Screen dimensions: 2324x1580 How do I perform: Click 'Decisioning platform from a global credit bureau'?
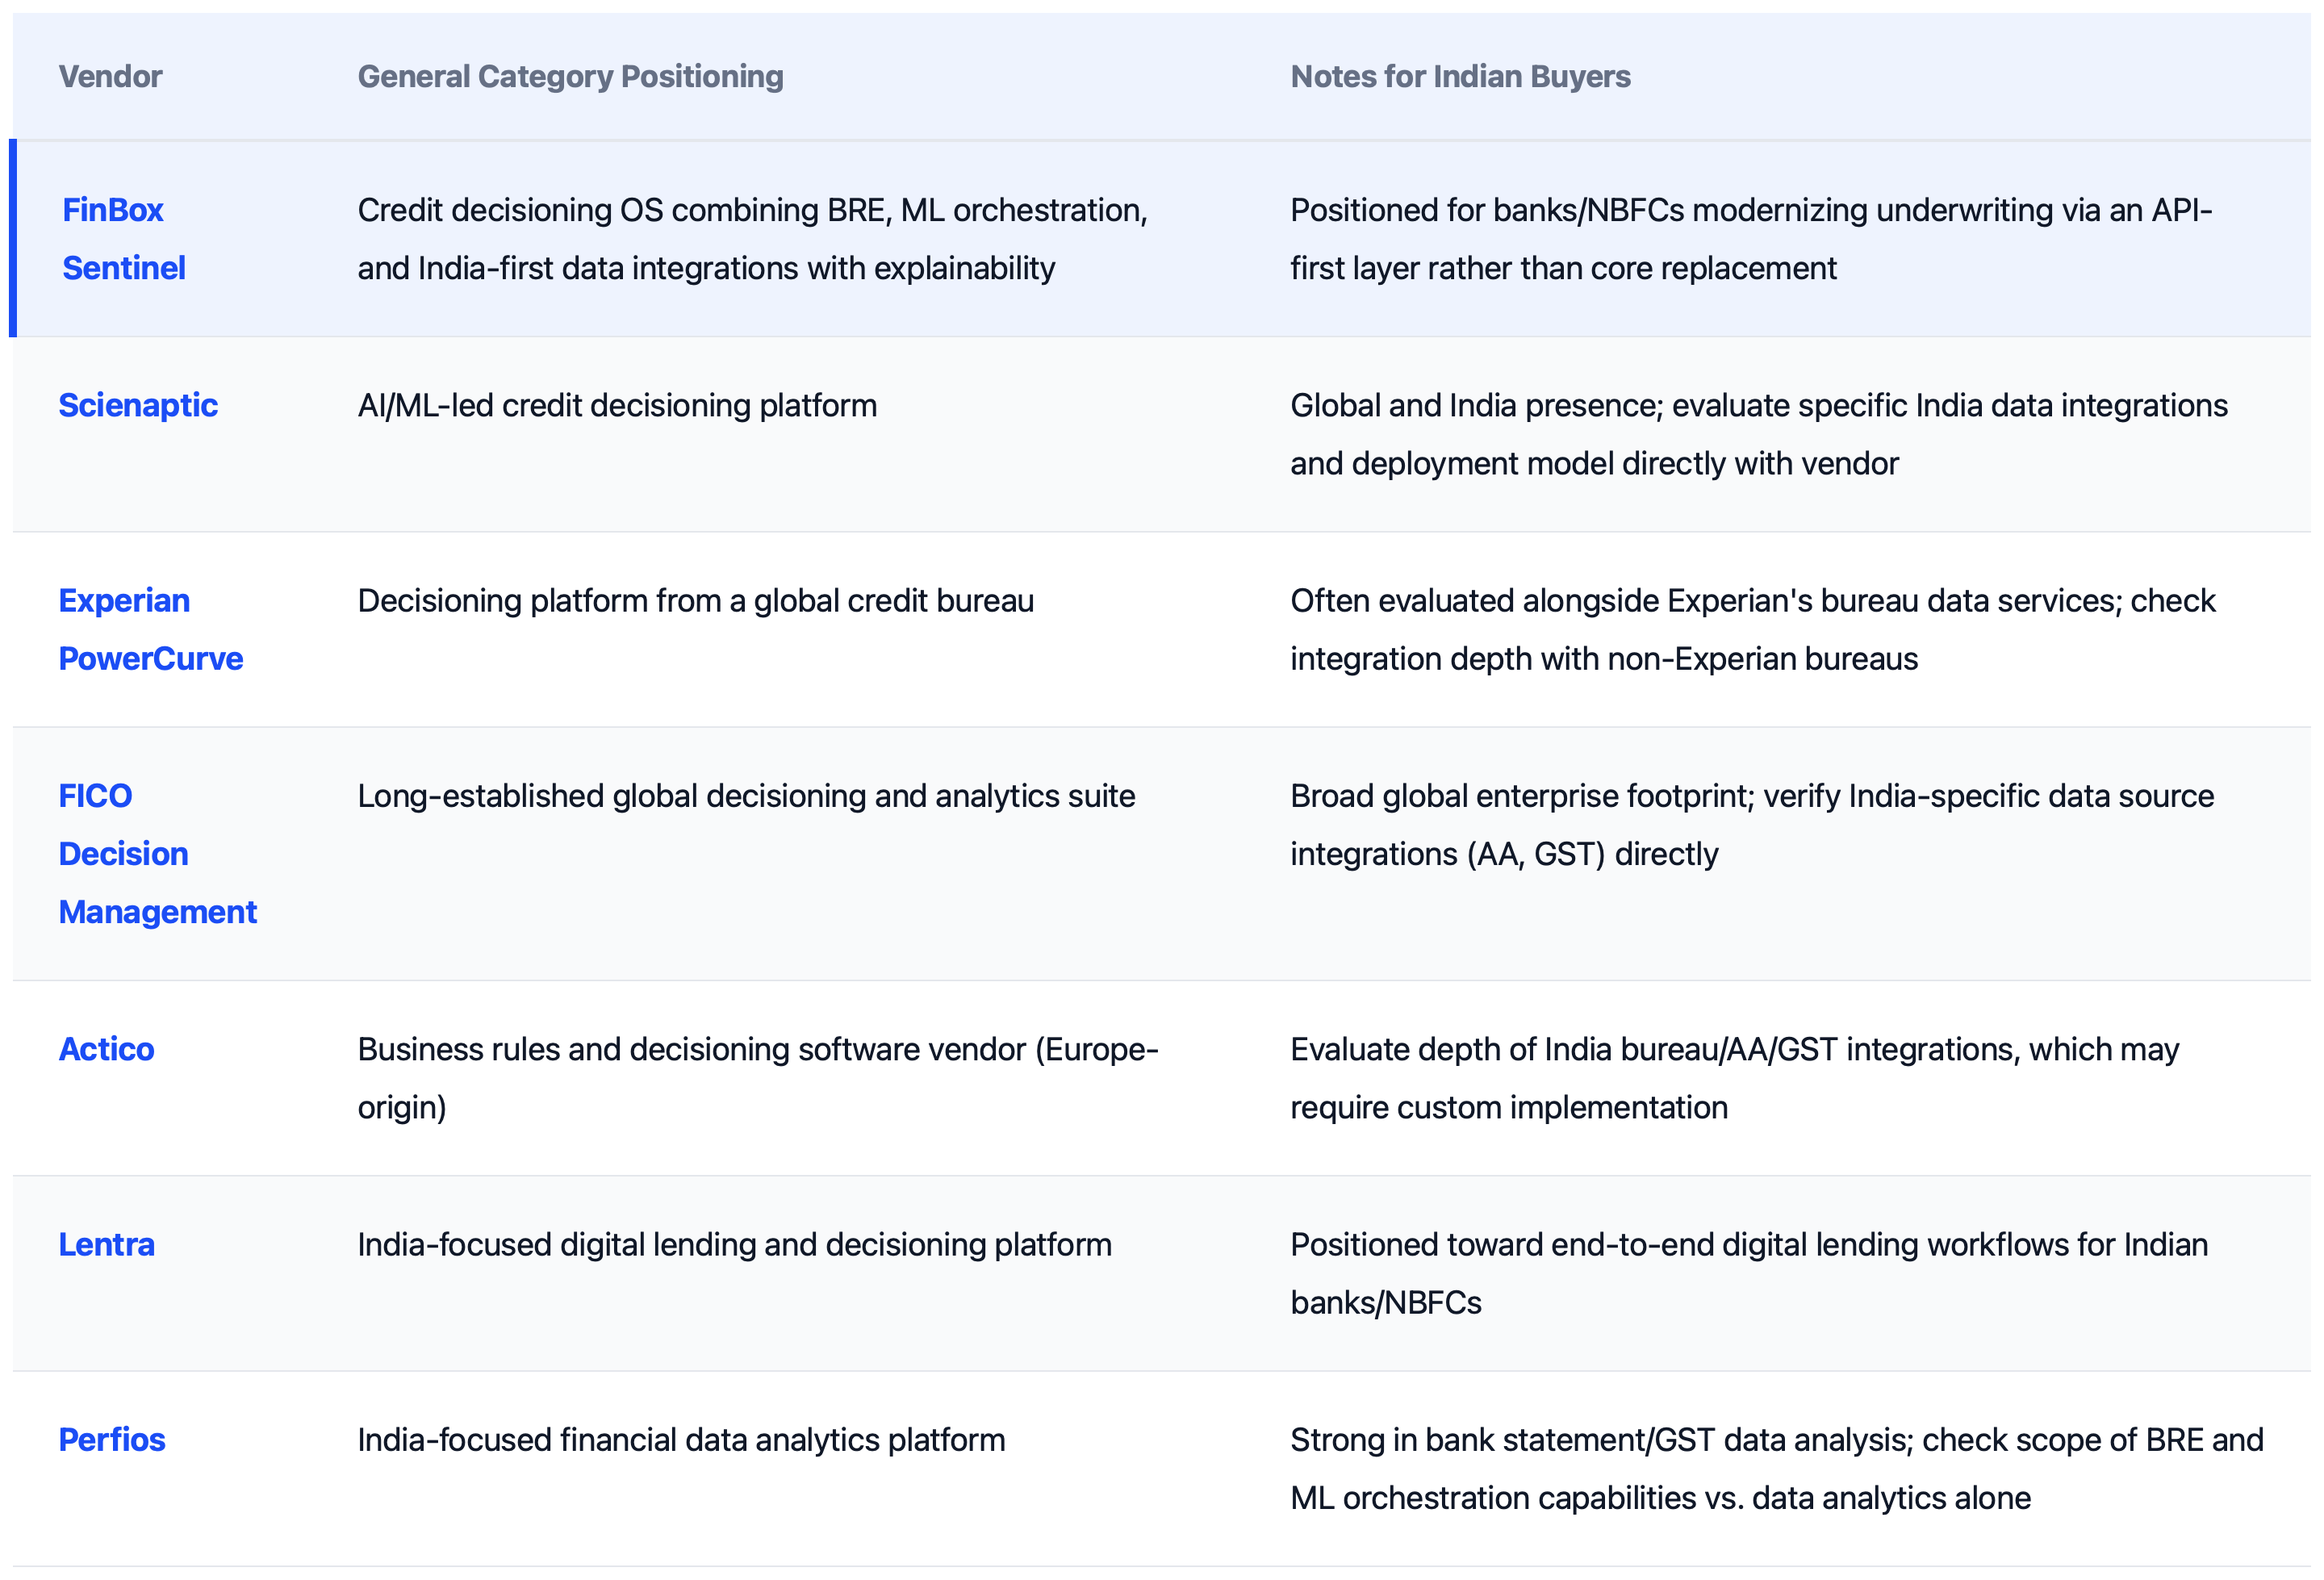click(696, 600)
